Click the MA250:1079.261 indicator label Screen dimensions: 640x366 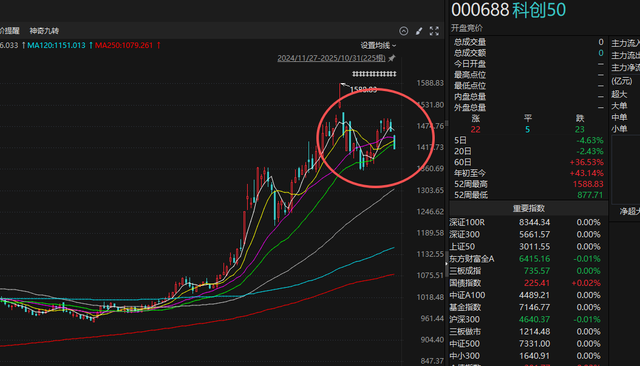124,45
